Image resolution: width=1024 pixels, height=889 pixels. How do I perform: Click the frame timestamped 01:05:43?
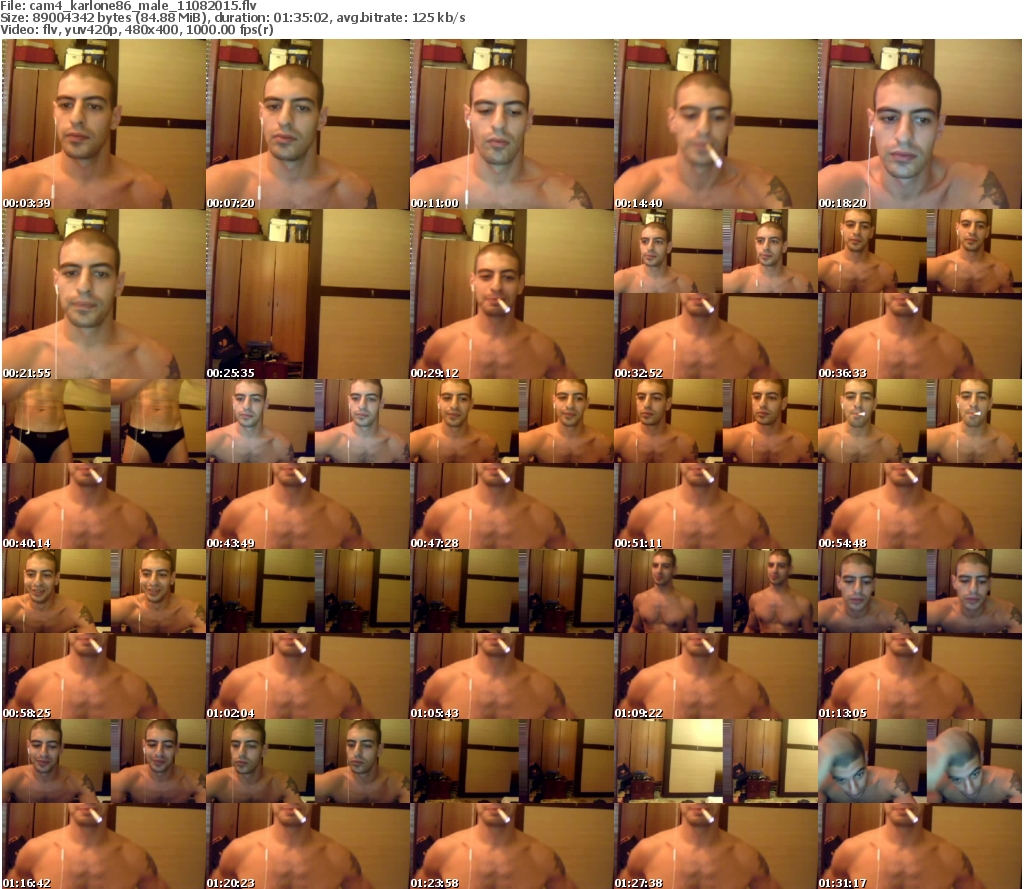pos(512,634)
